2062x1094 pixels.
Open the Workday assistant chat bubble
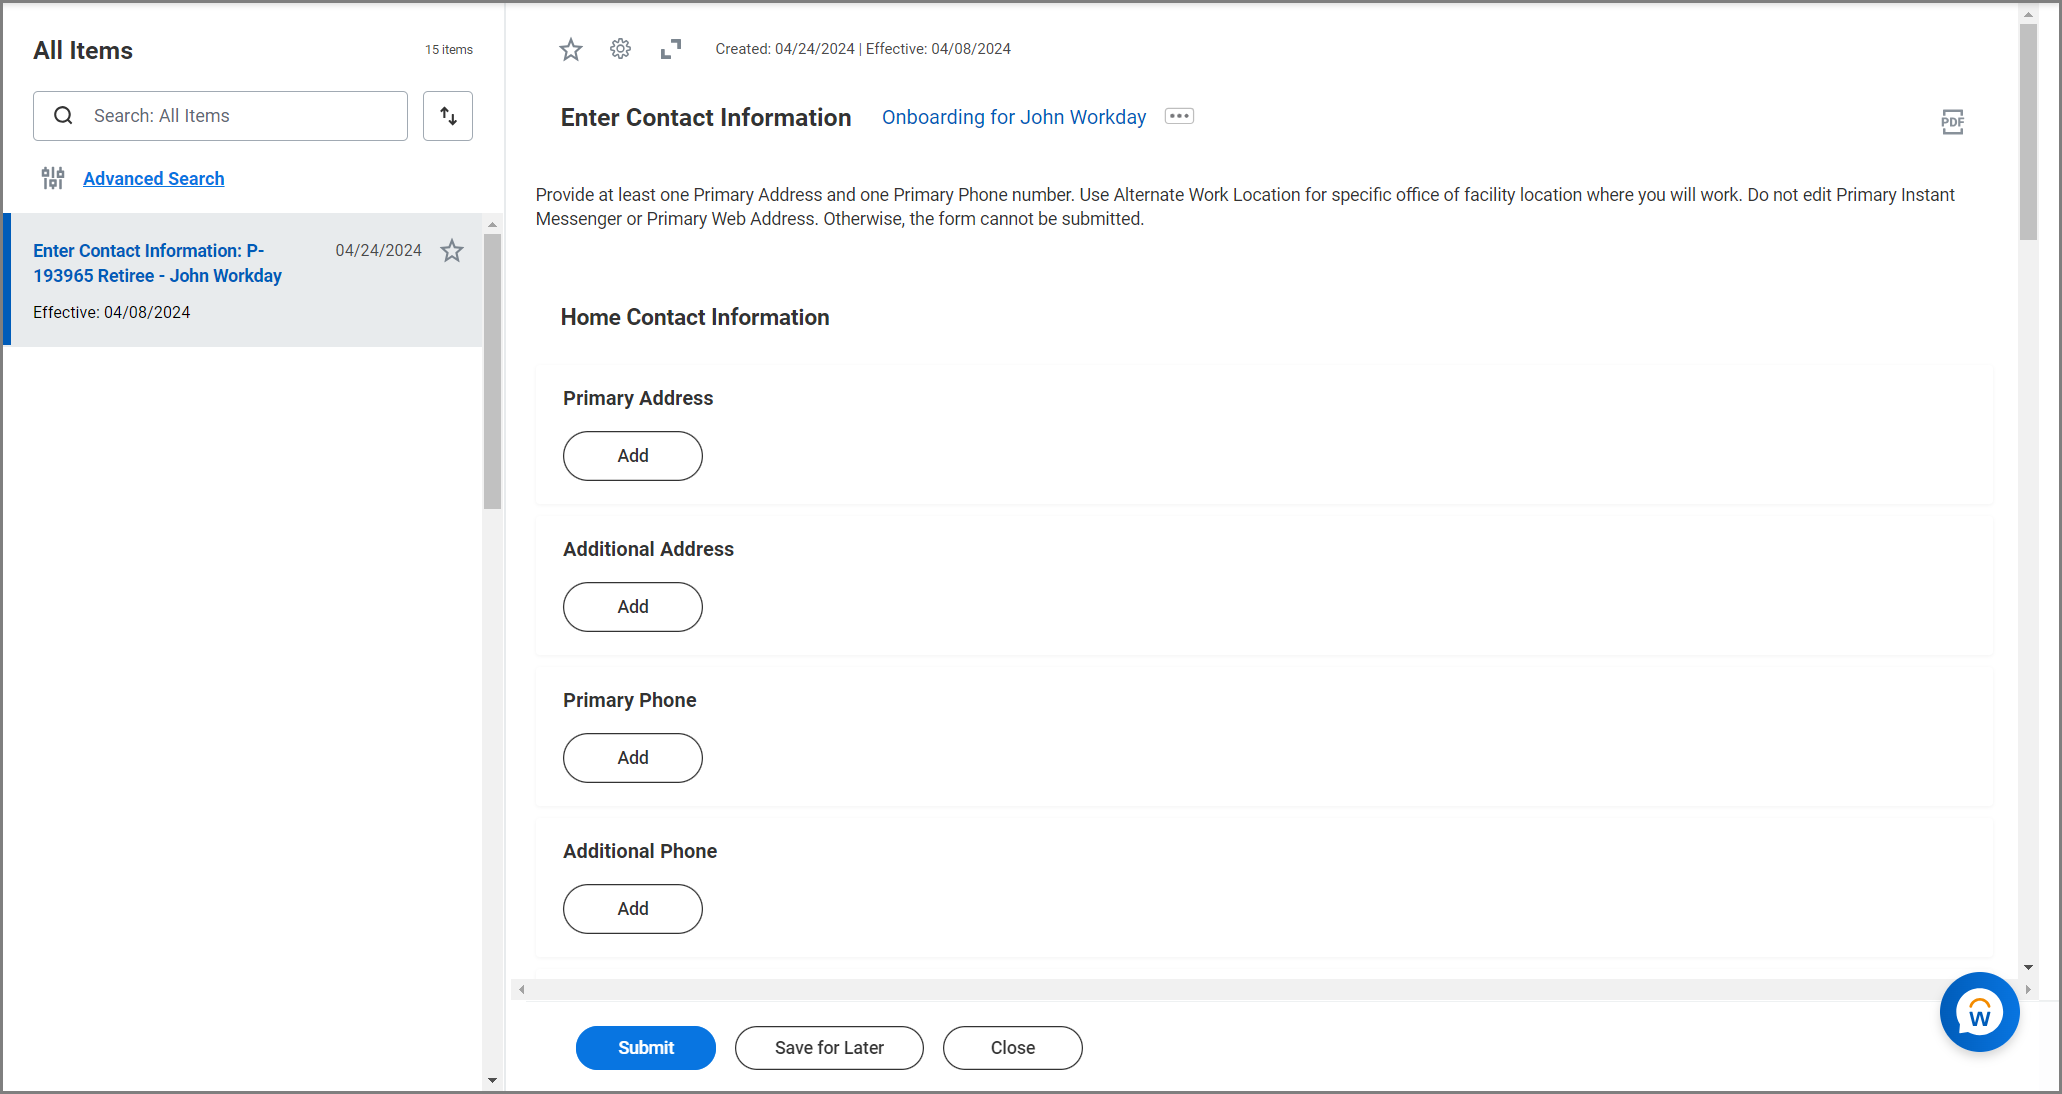(1979, 1012)
